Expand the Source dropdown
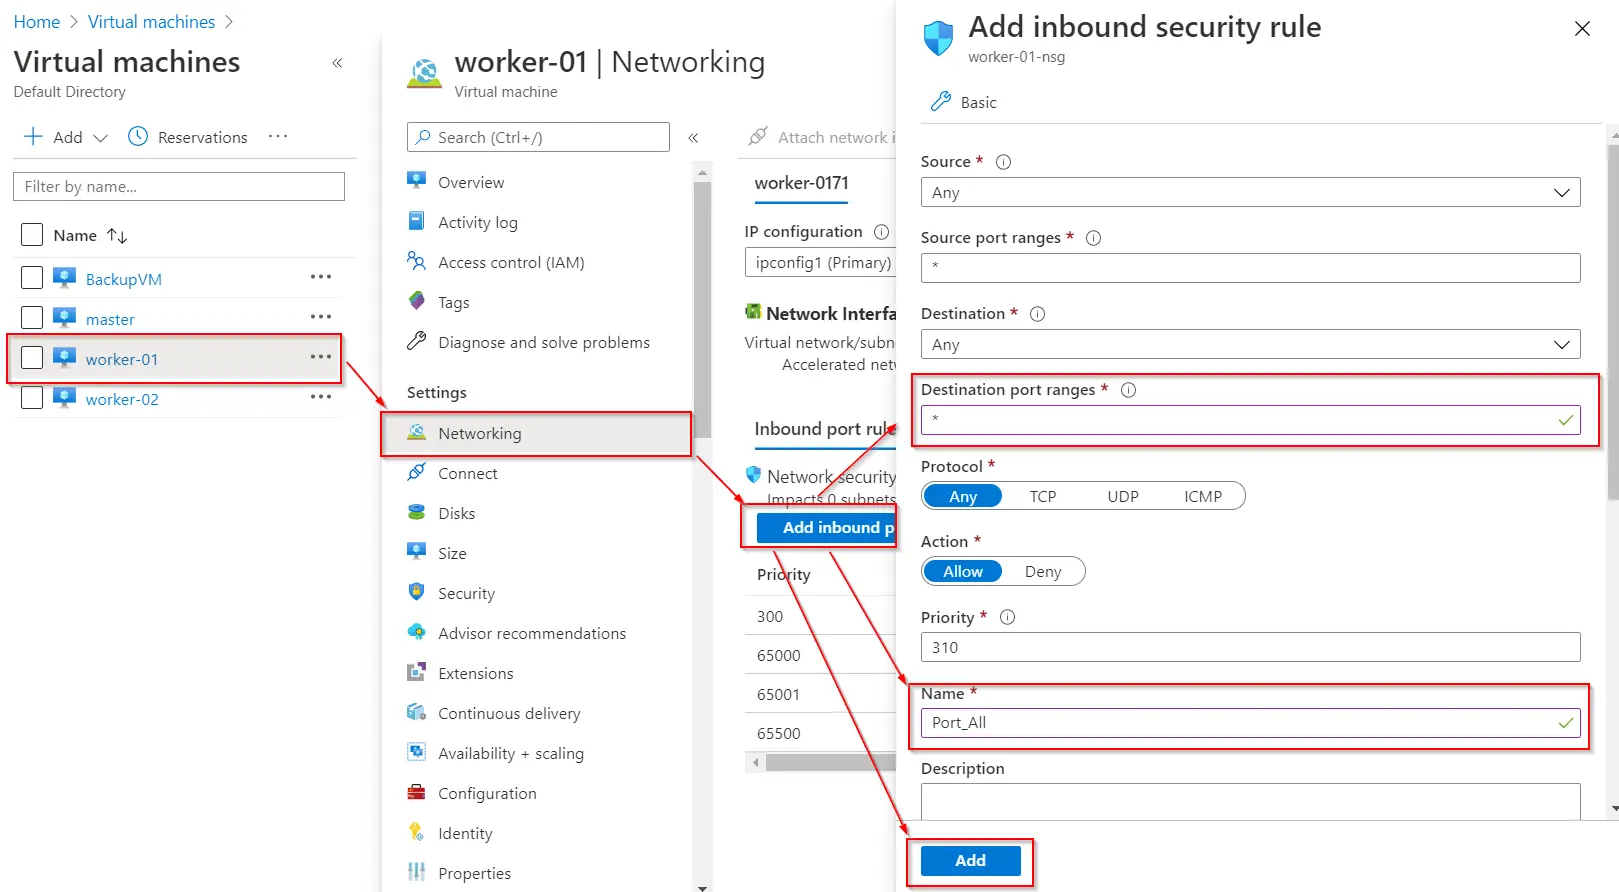 click(1250, 193)
